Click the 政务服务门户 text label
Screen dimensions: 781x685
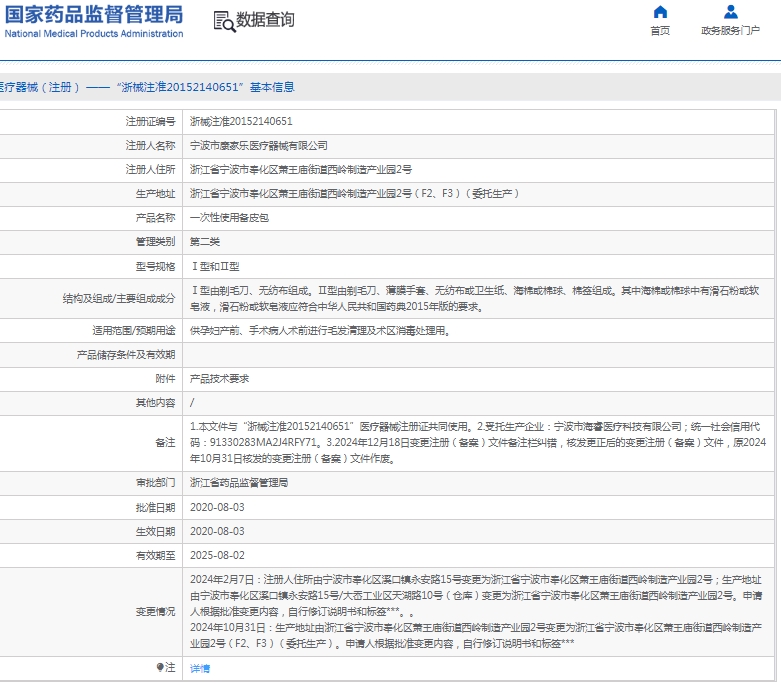click(731, 31)
